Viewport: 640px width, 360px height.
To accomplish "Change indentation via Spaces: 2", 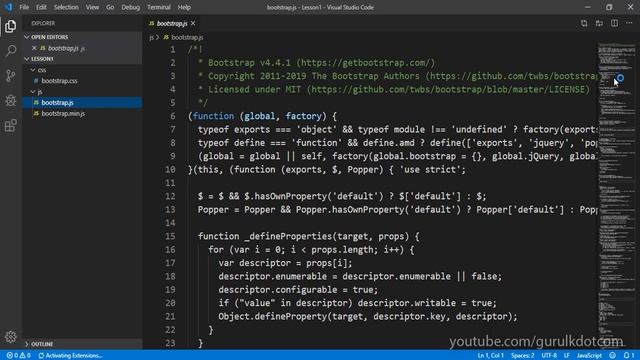I will [x=522, y=356].
